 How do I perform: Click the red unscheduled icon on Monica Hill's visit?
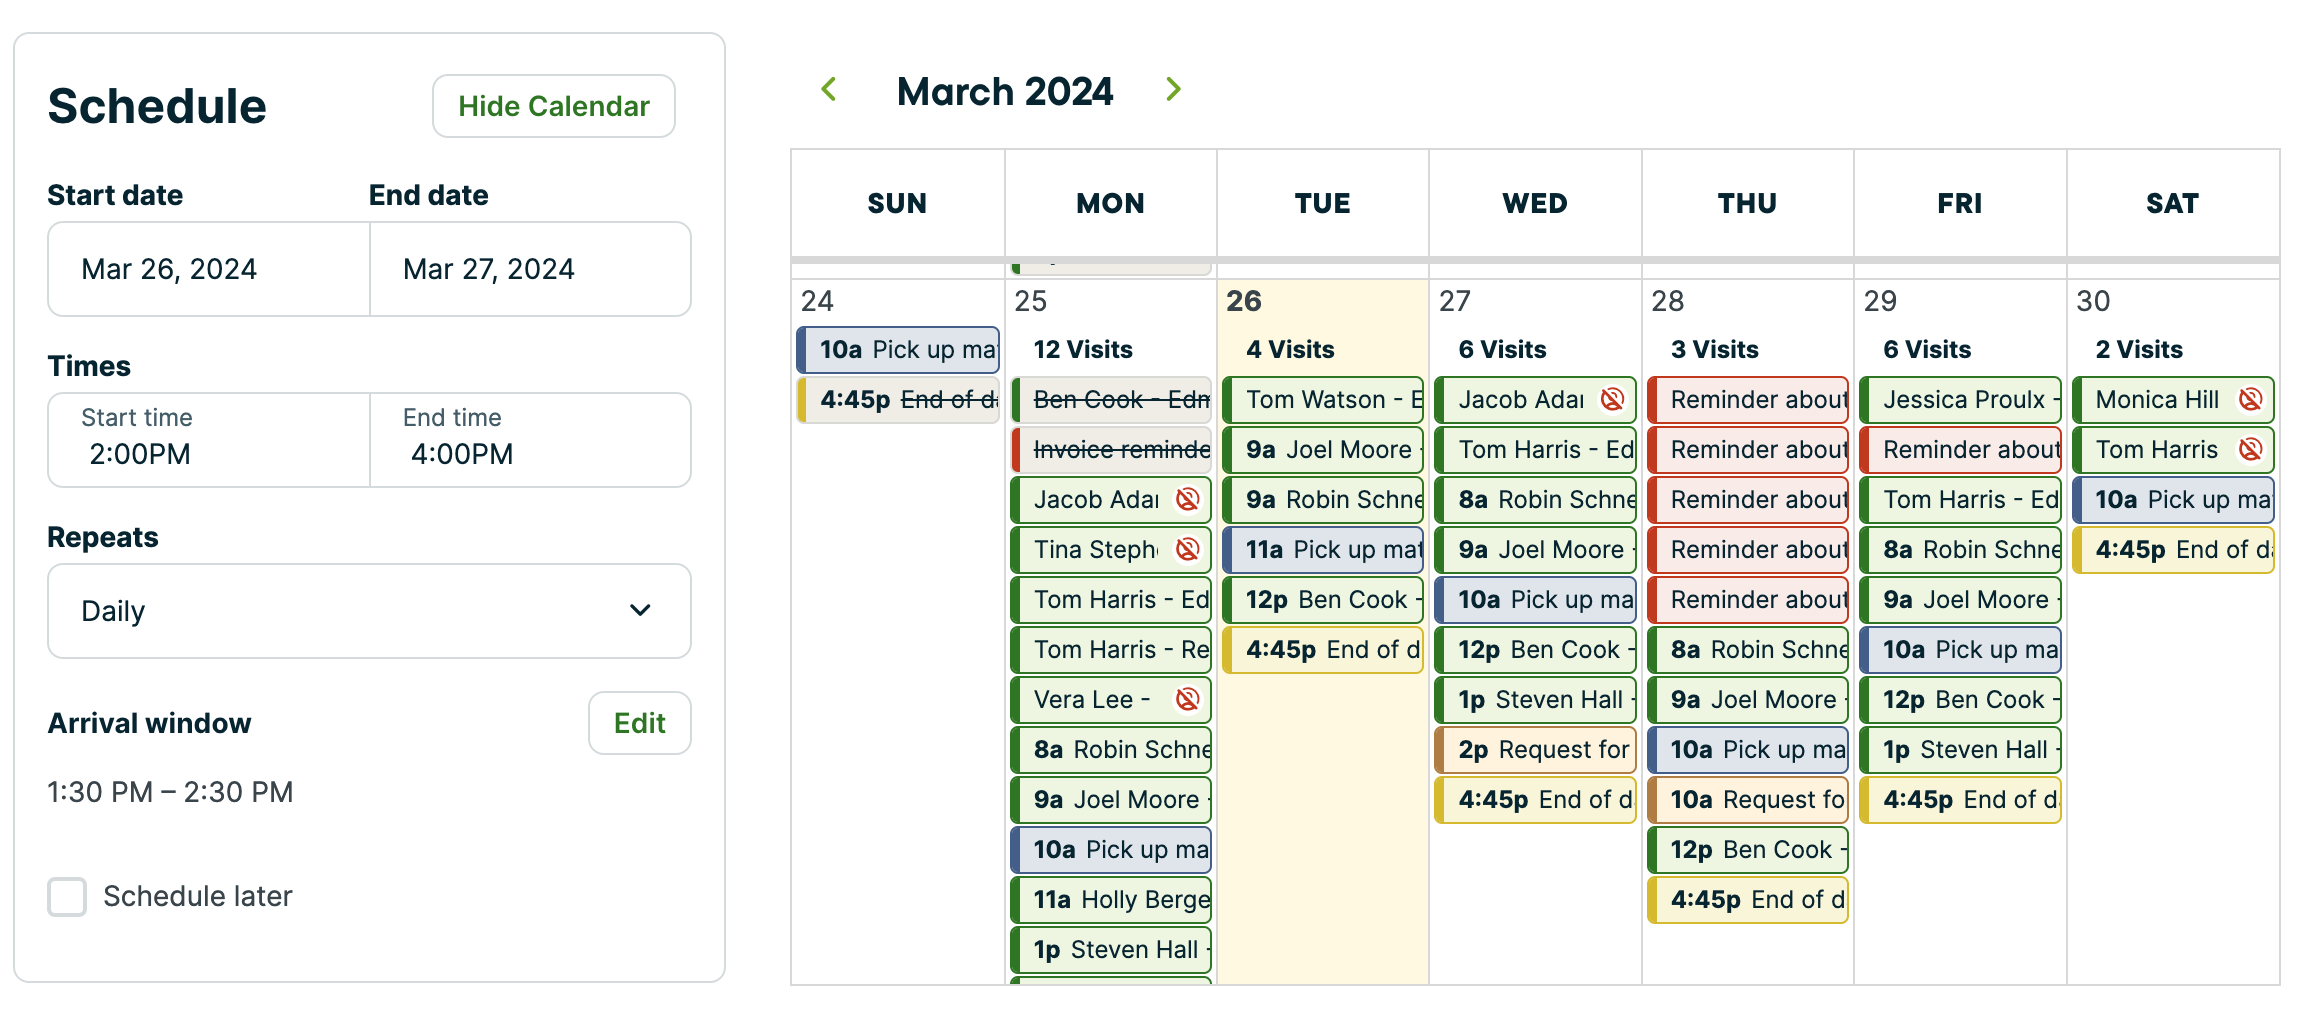[x=2251, y=399]
